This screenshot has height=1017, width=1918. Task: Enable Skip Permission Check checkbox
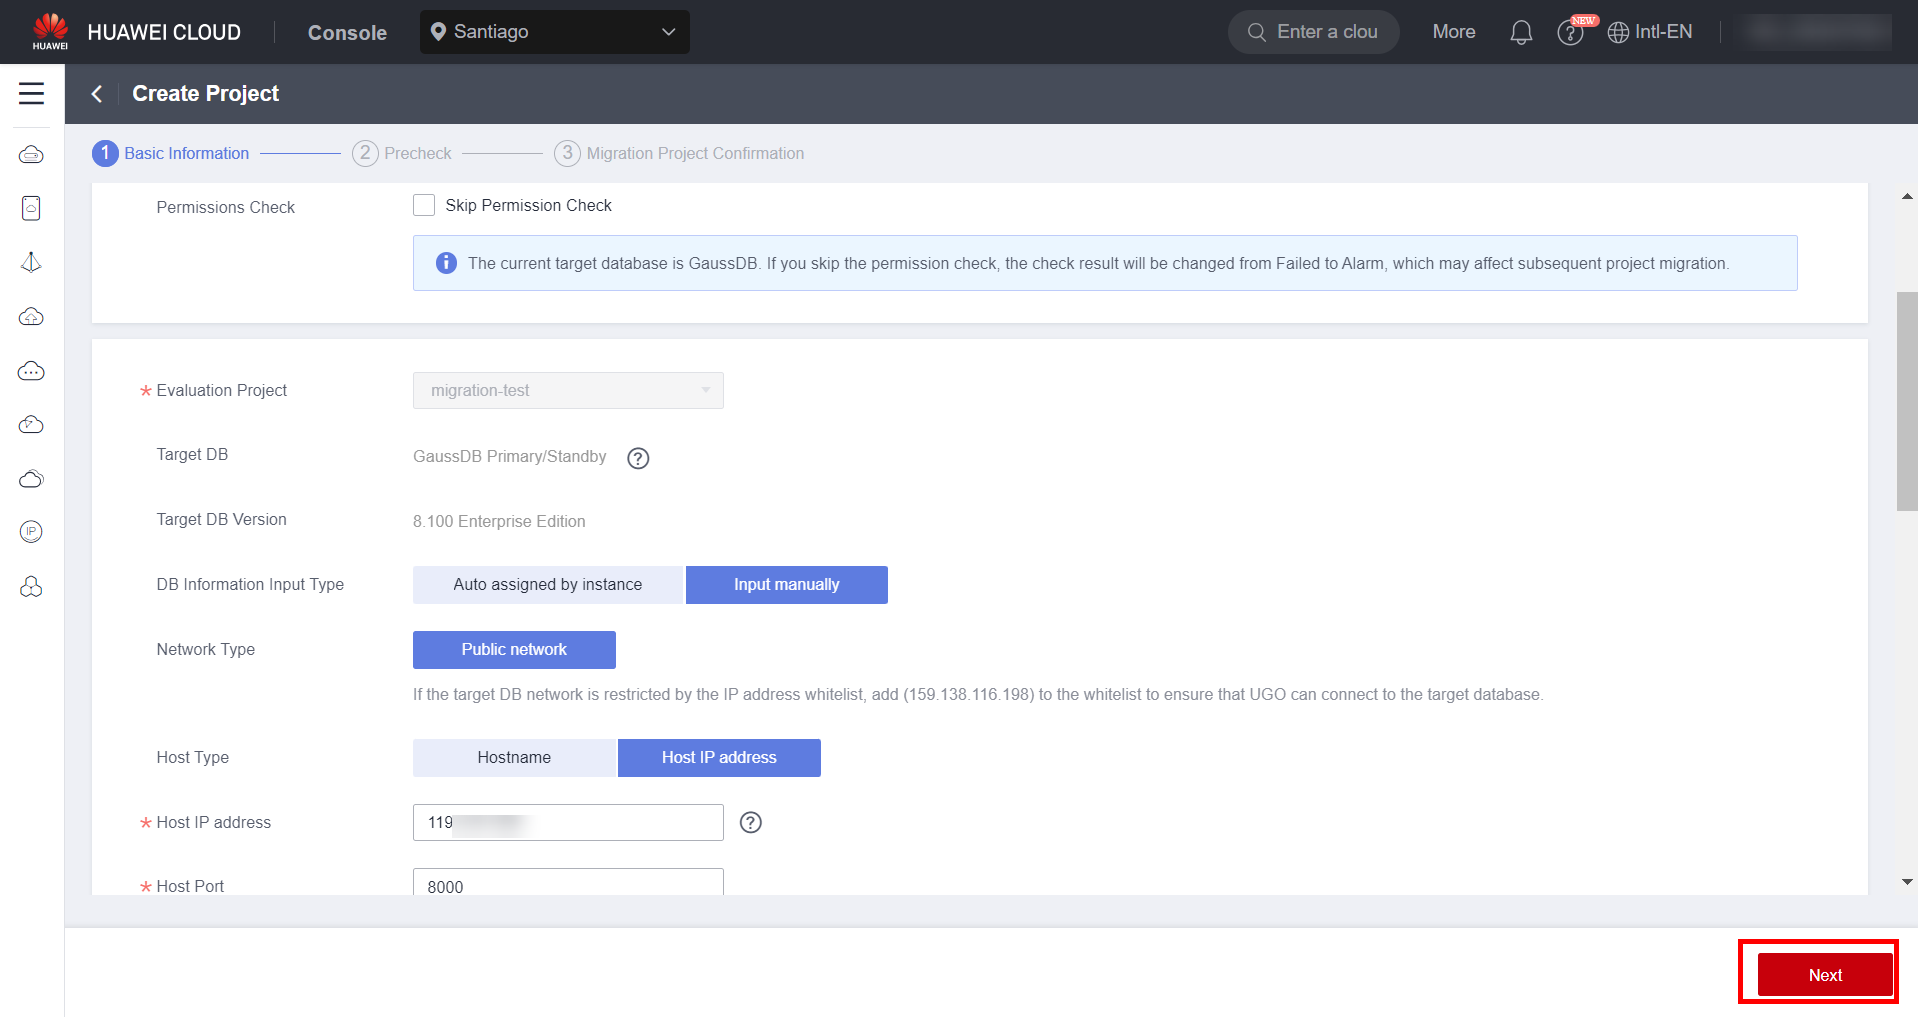tap(424, 205)
